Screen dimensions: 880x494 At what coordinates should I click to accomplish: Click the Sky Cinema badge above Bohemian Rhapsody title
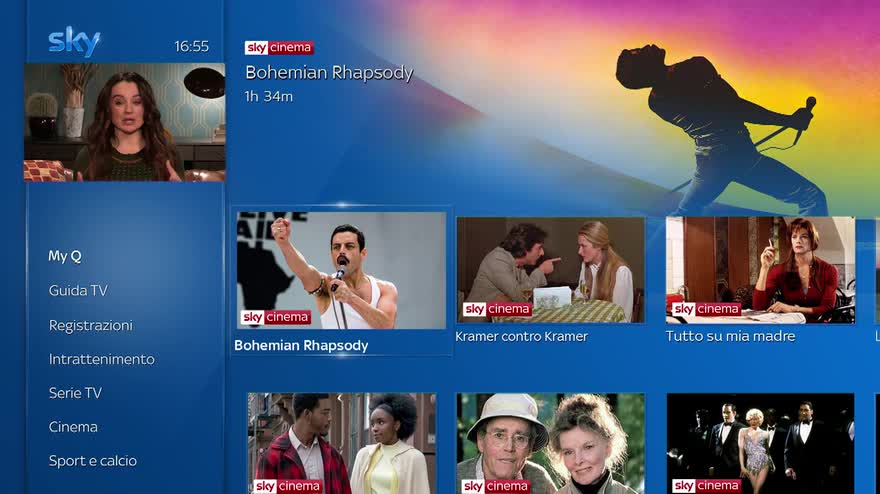click(x=279, y=48)
